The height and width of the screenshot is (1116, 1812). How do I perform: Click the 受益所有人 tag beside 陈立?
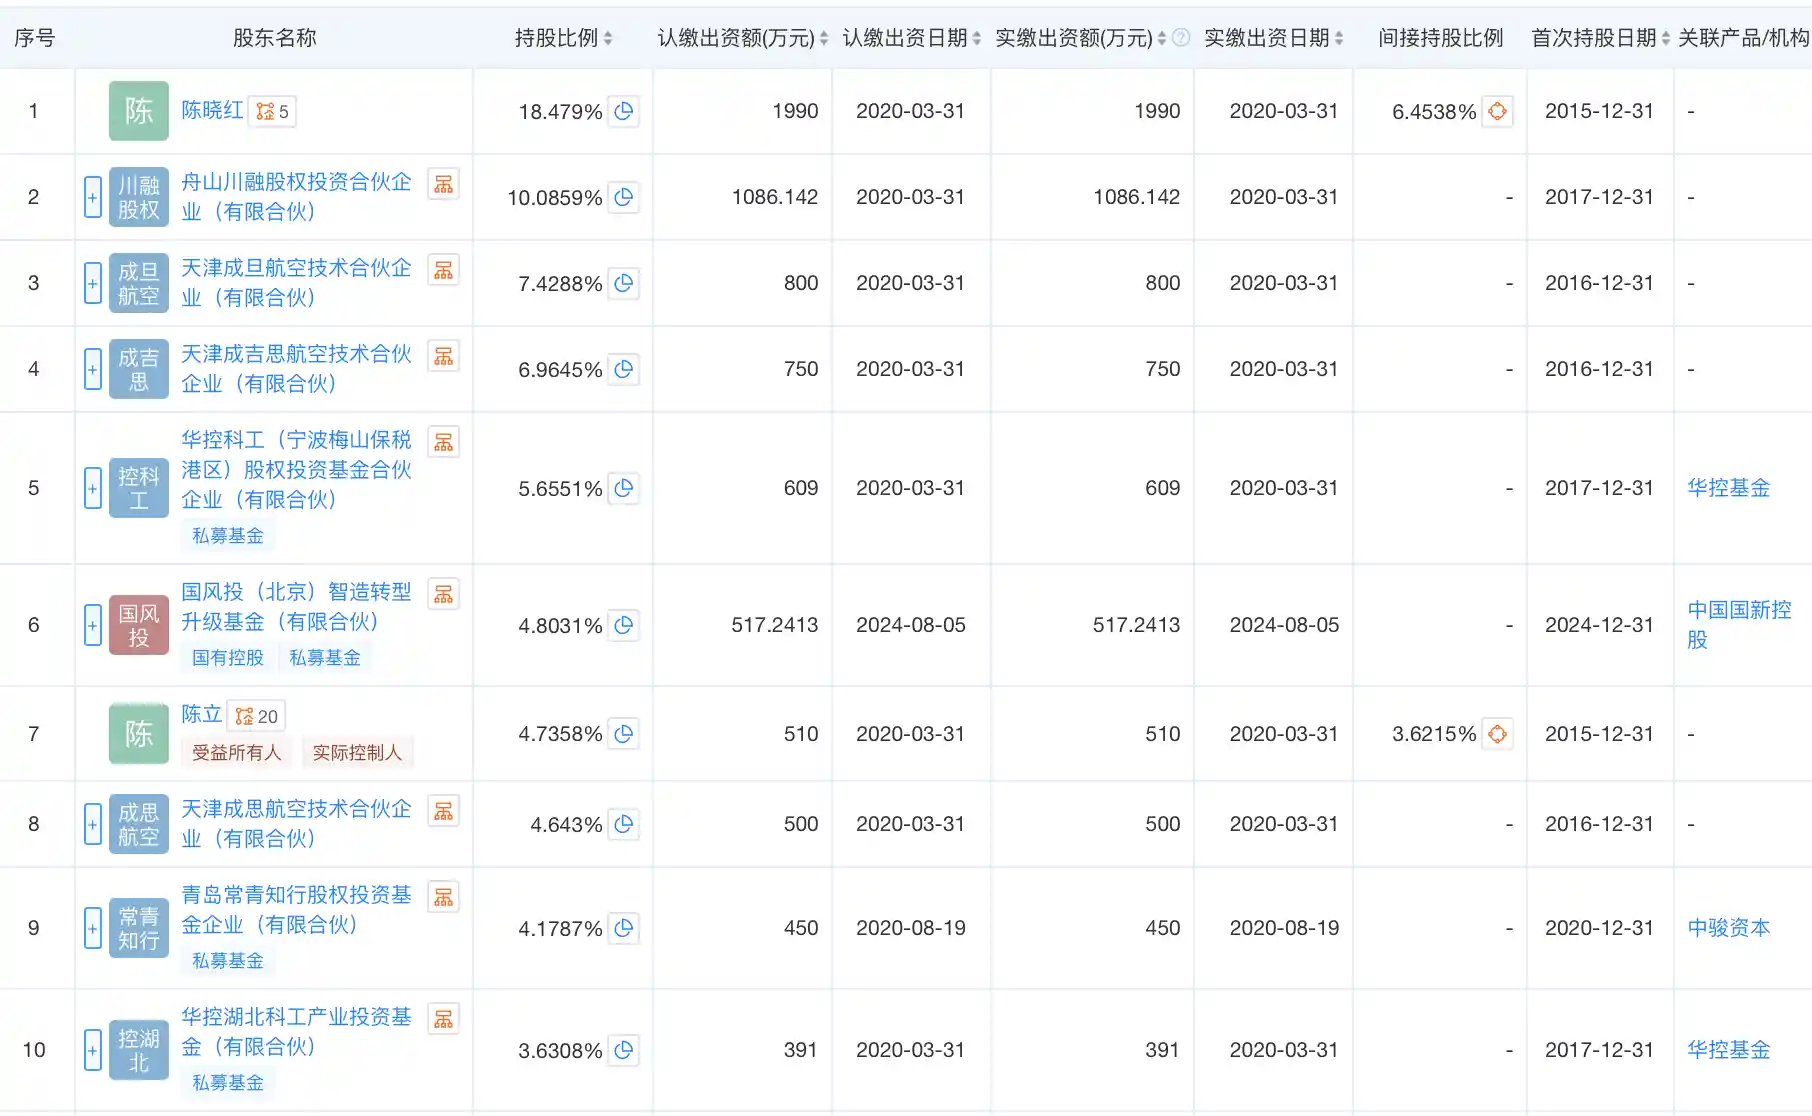(236, 752)
